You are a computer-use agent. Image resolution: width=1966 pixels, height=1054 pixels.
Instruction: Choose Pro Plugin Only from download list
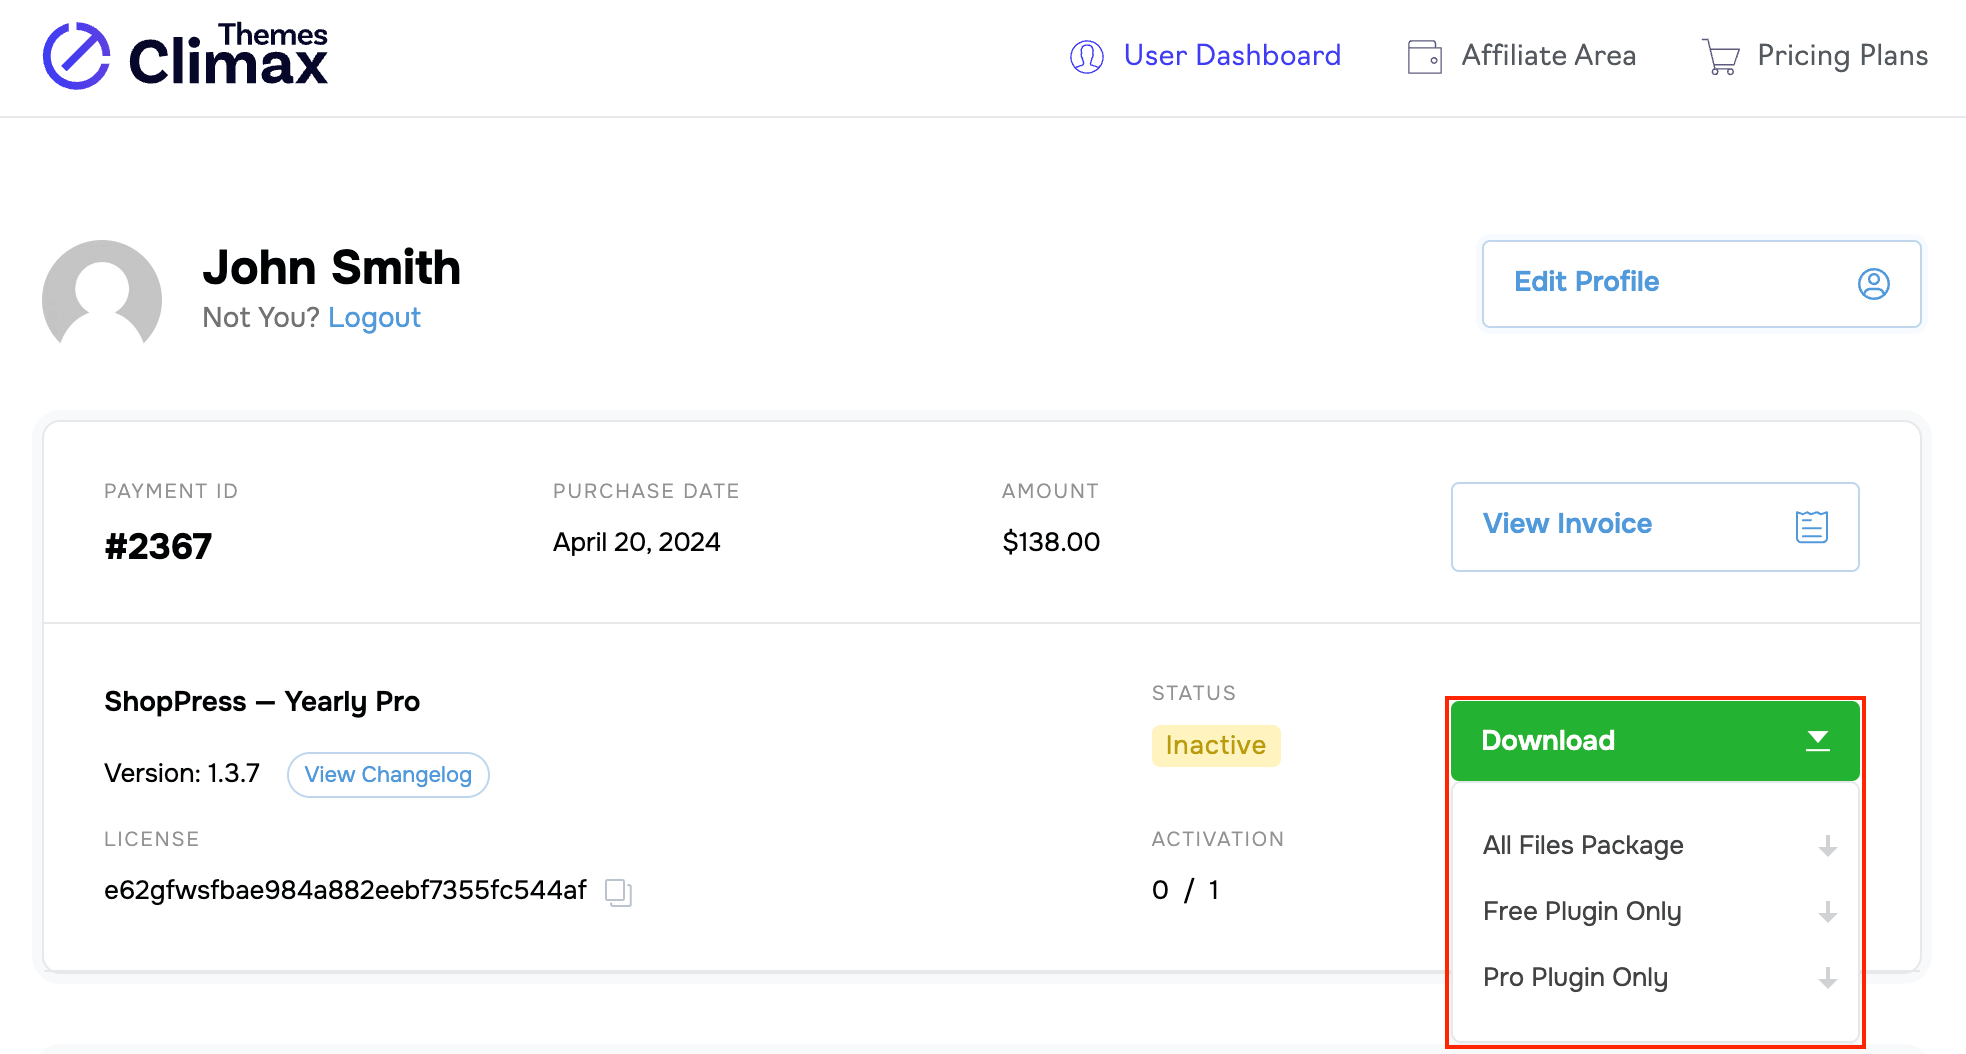pyautogui.click(x=1575, y=978)
